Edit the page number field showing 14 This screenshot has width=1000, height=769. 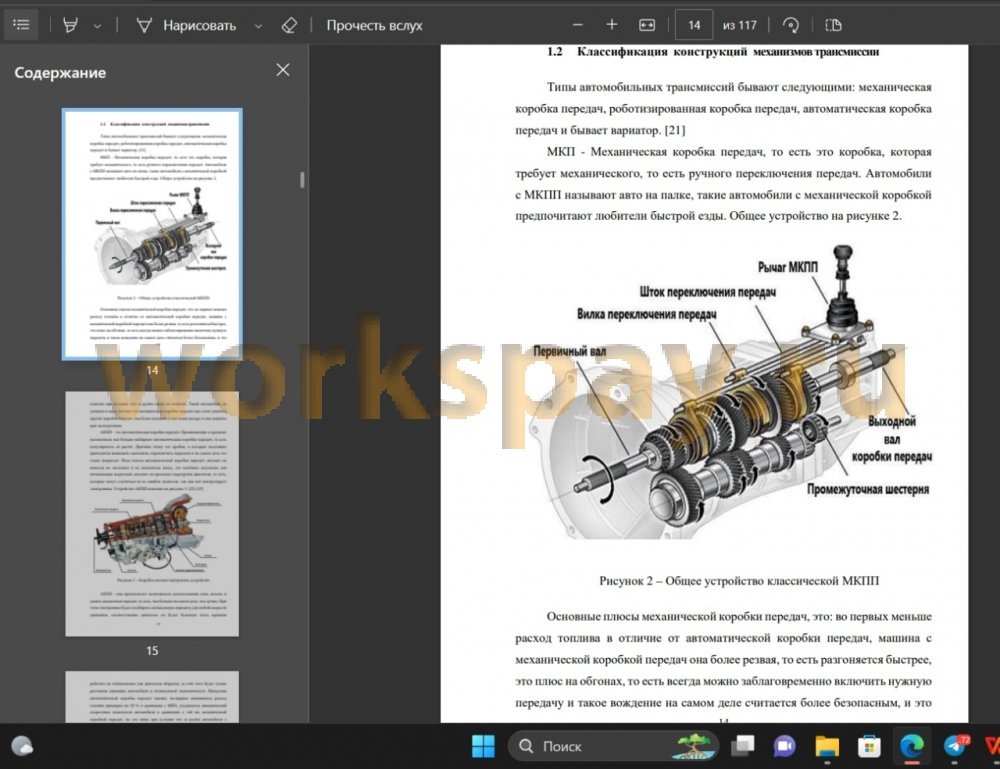[694, 25]
